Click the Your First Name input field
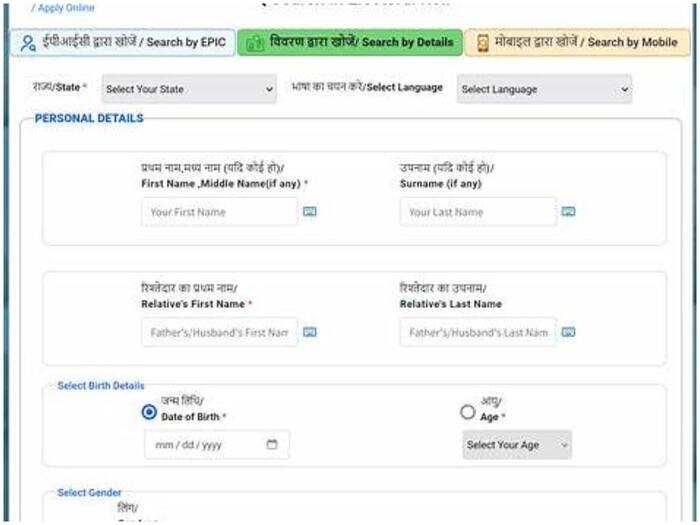700x525 pixels. pos(219,212)
